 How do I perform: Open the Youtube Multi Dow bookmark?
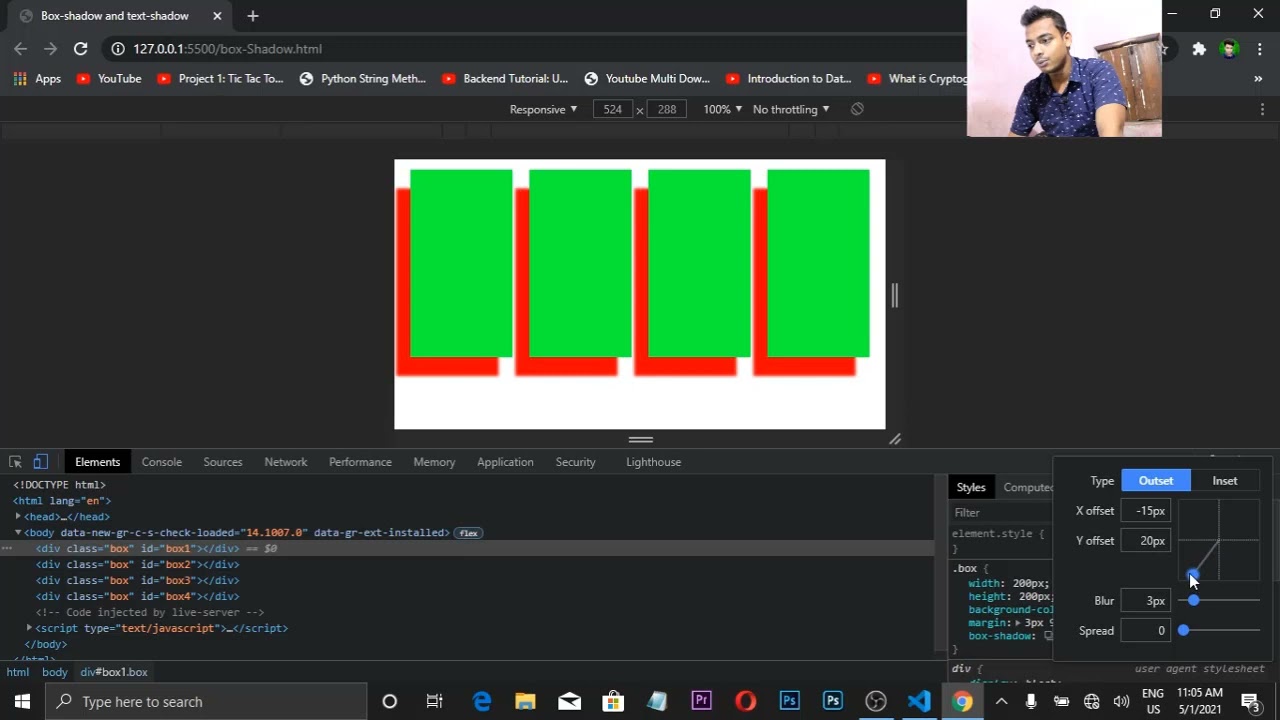[647, 79]
